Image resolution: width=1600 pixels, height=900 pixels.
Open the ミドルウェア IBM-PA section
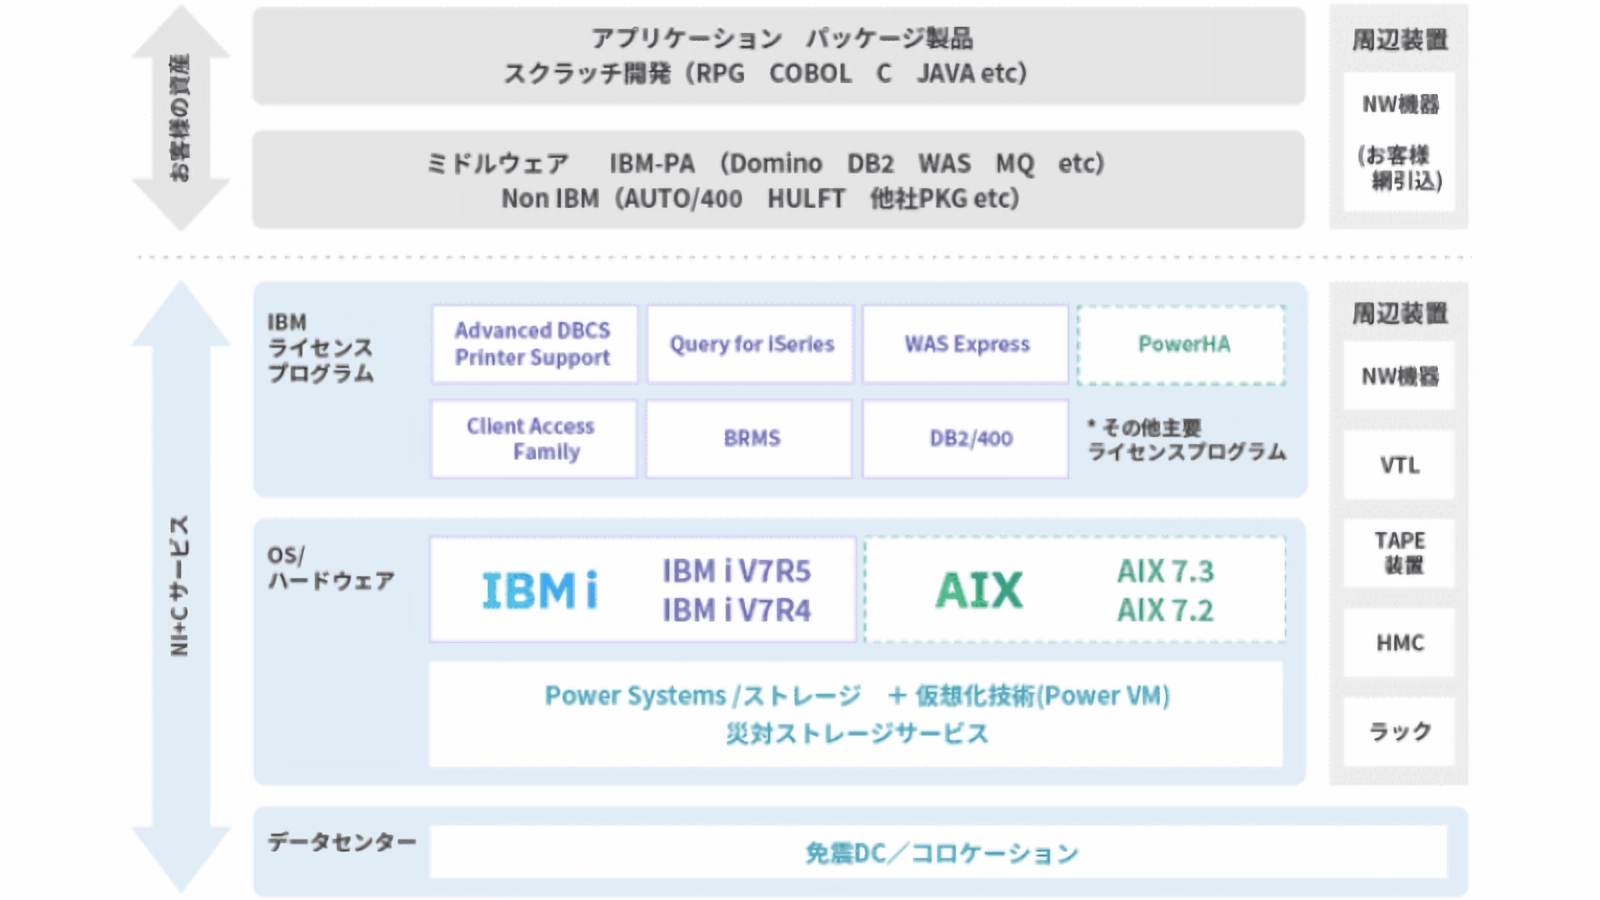[780, 182]
